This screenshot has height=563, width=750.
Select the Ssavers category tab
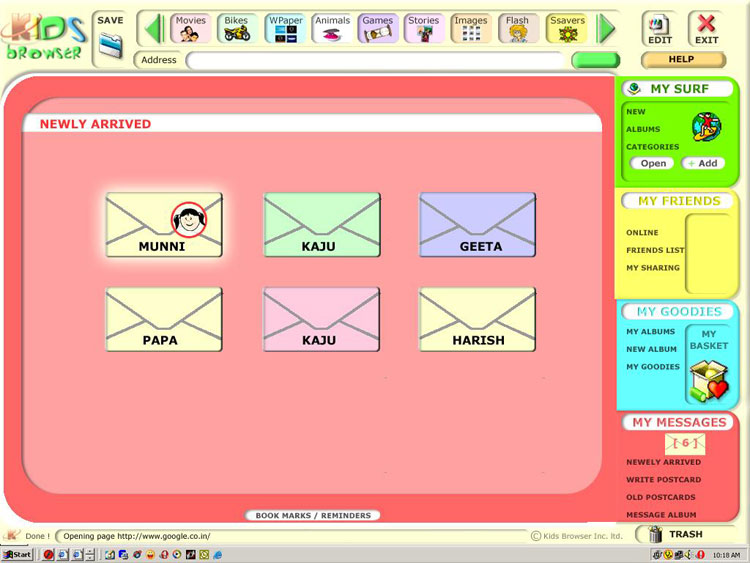pyautogui.click(x=567, y=29)
